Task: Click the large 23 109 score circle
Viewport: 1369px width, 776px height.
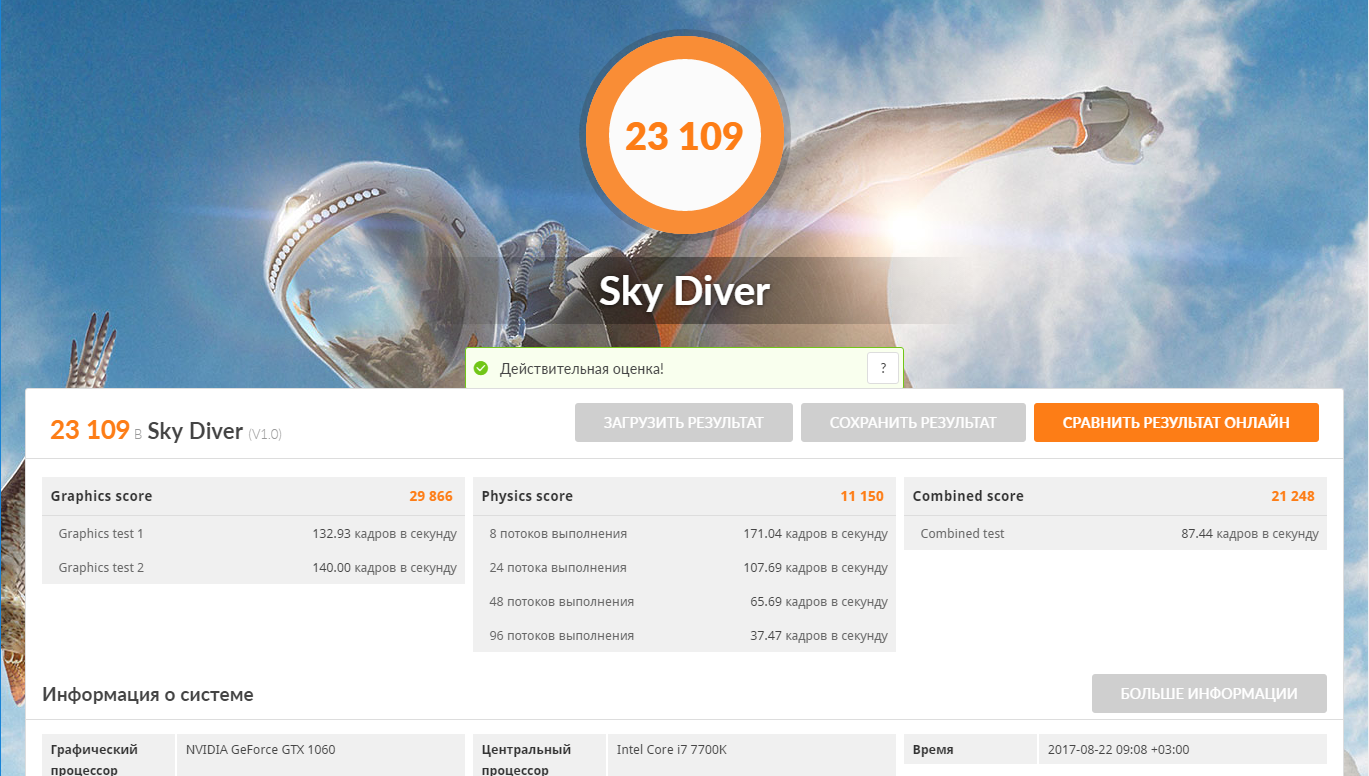Action: pyautogui.click(x=685, y=136)
